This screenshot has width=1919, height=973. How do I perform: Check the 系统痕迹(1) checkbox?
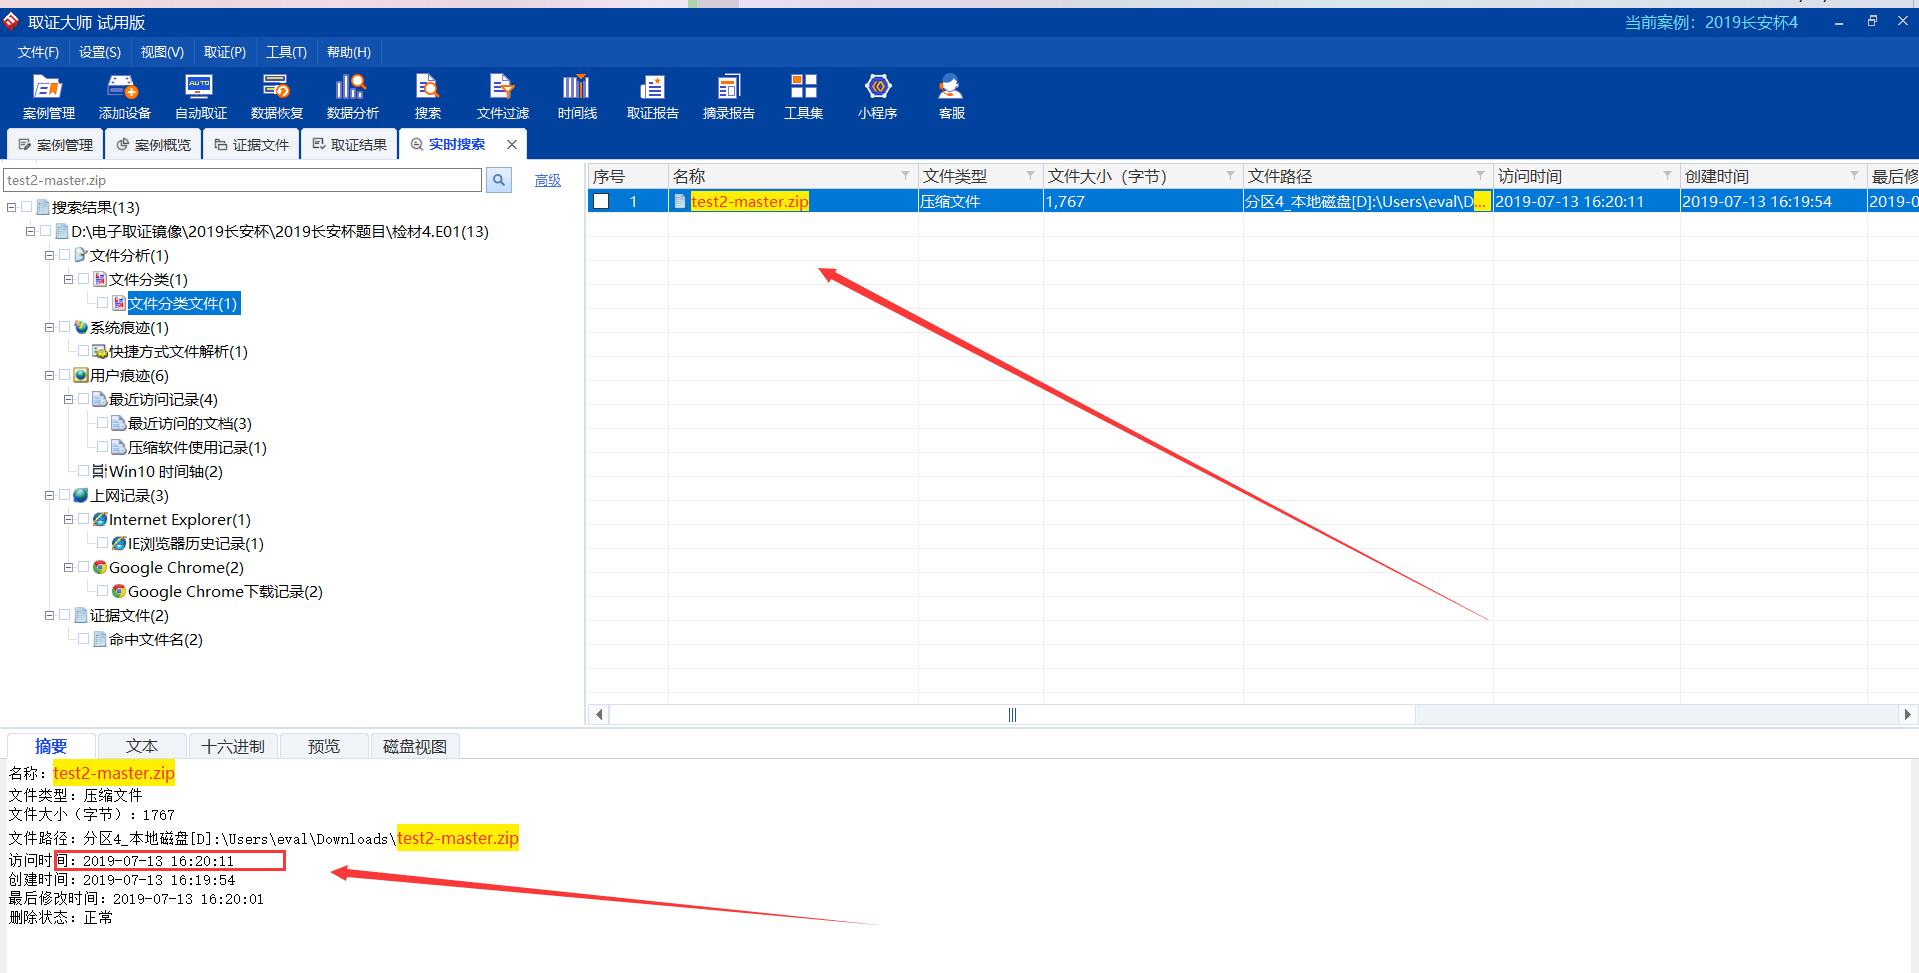coord(64,327)
